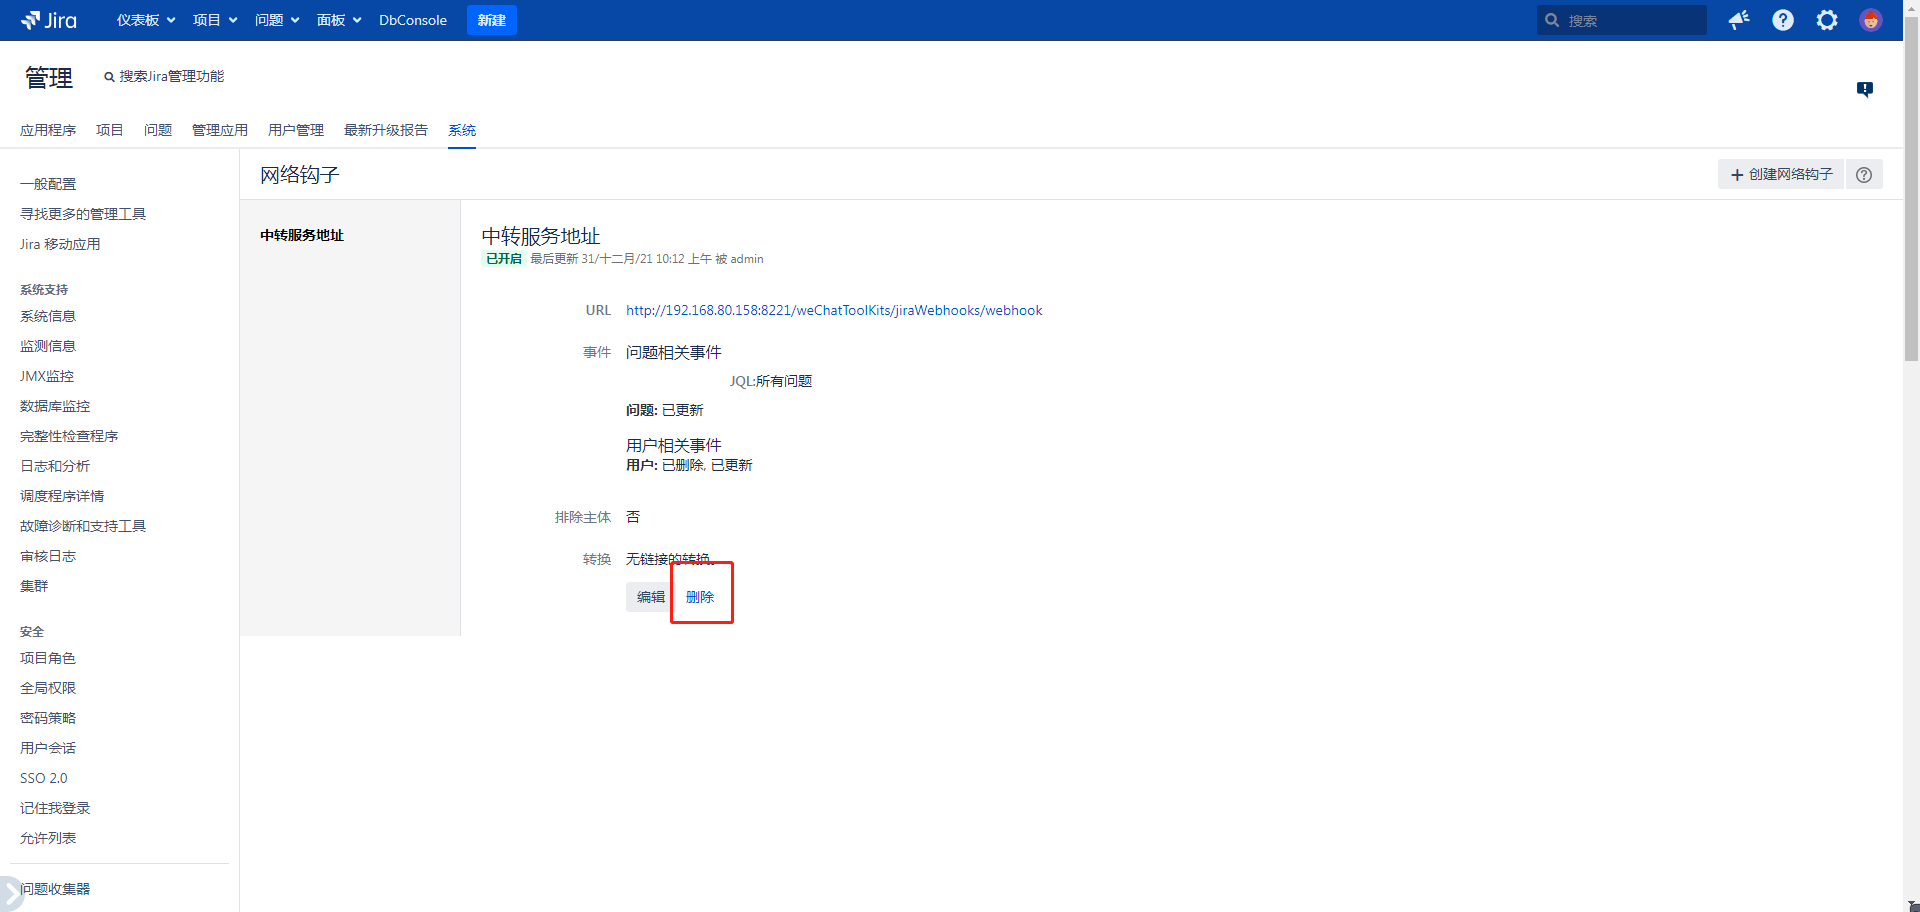Click help icon beside 创建网络钩子
The image size is (1920, 912).
click(1864, 175)
